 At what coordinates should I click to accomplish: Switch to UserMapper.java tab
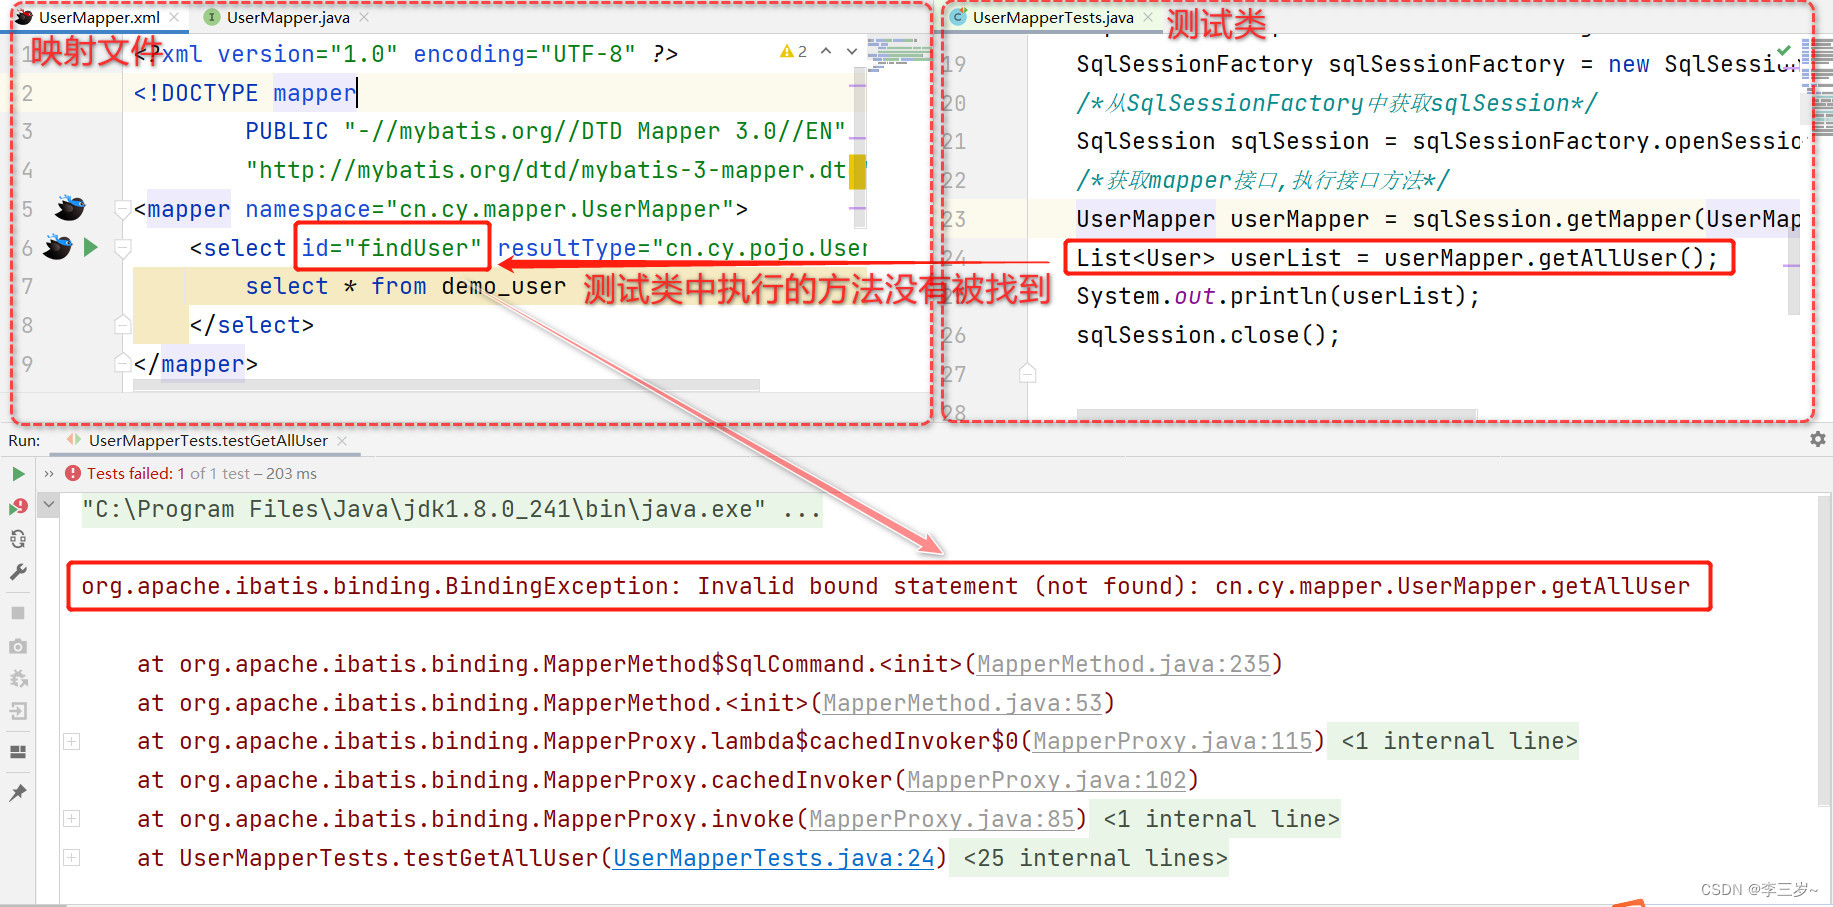point(288,17)
